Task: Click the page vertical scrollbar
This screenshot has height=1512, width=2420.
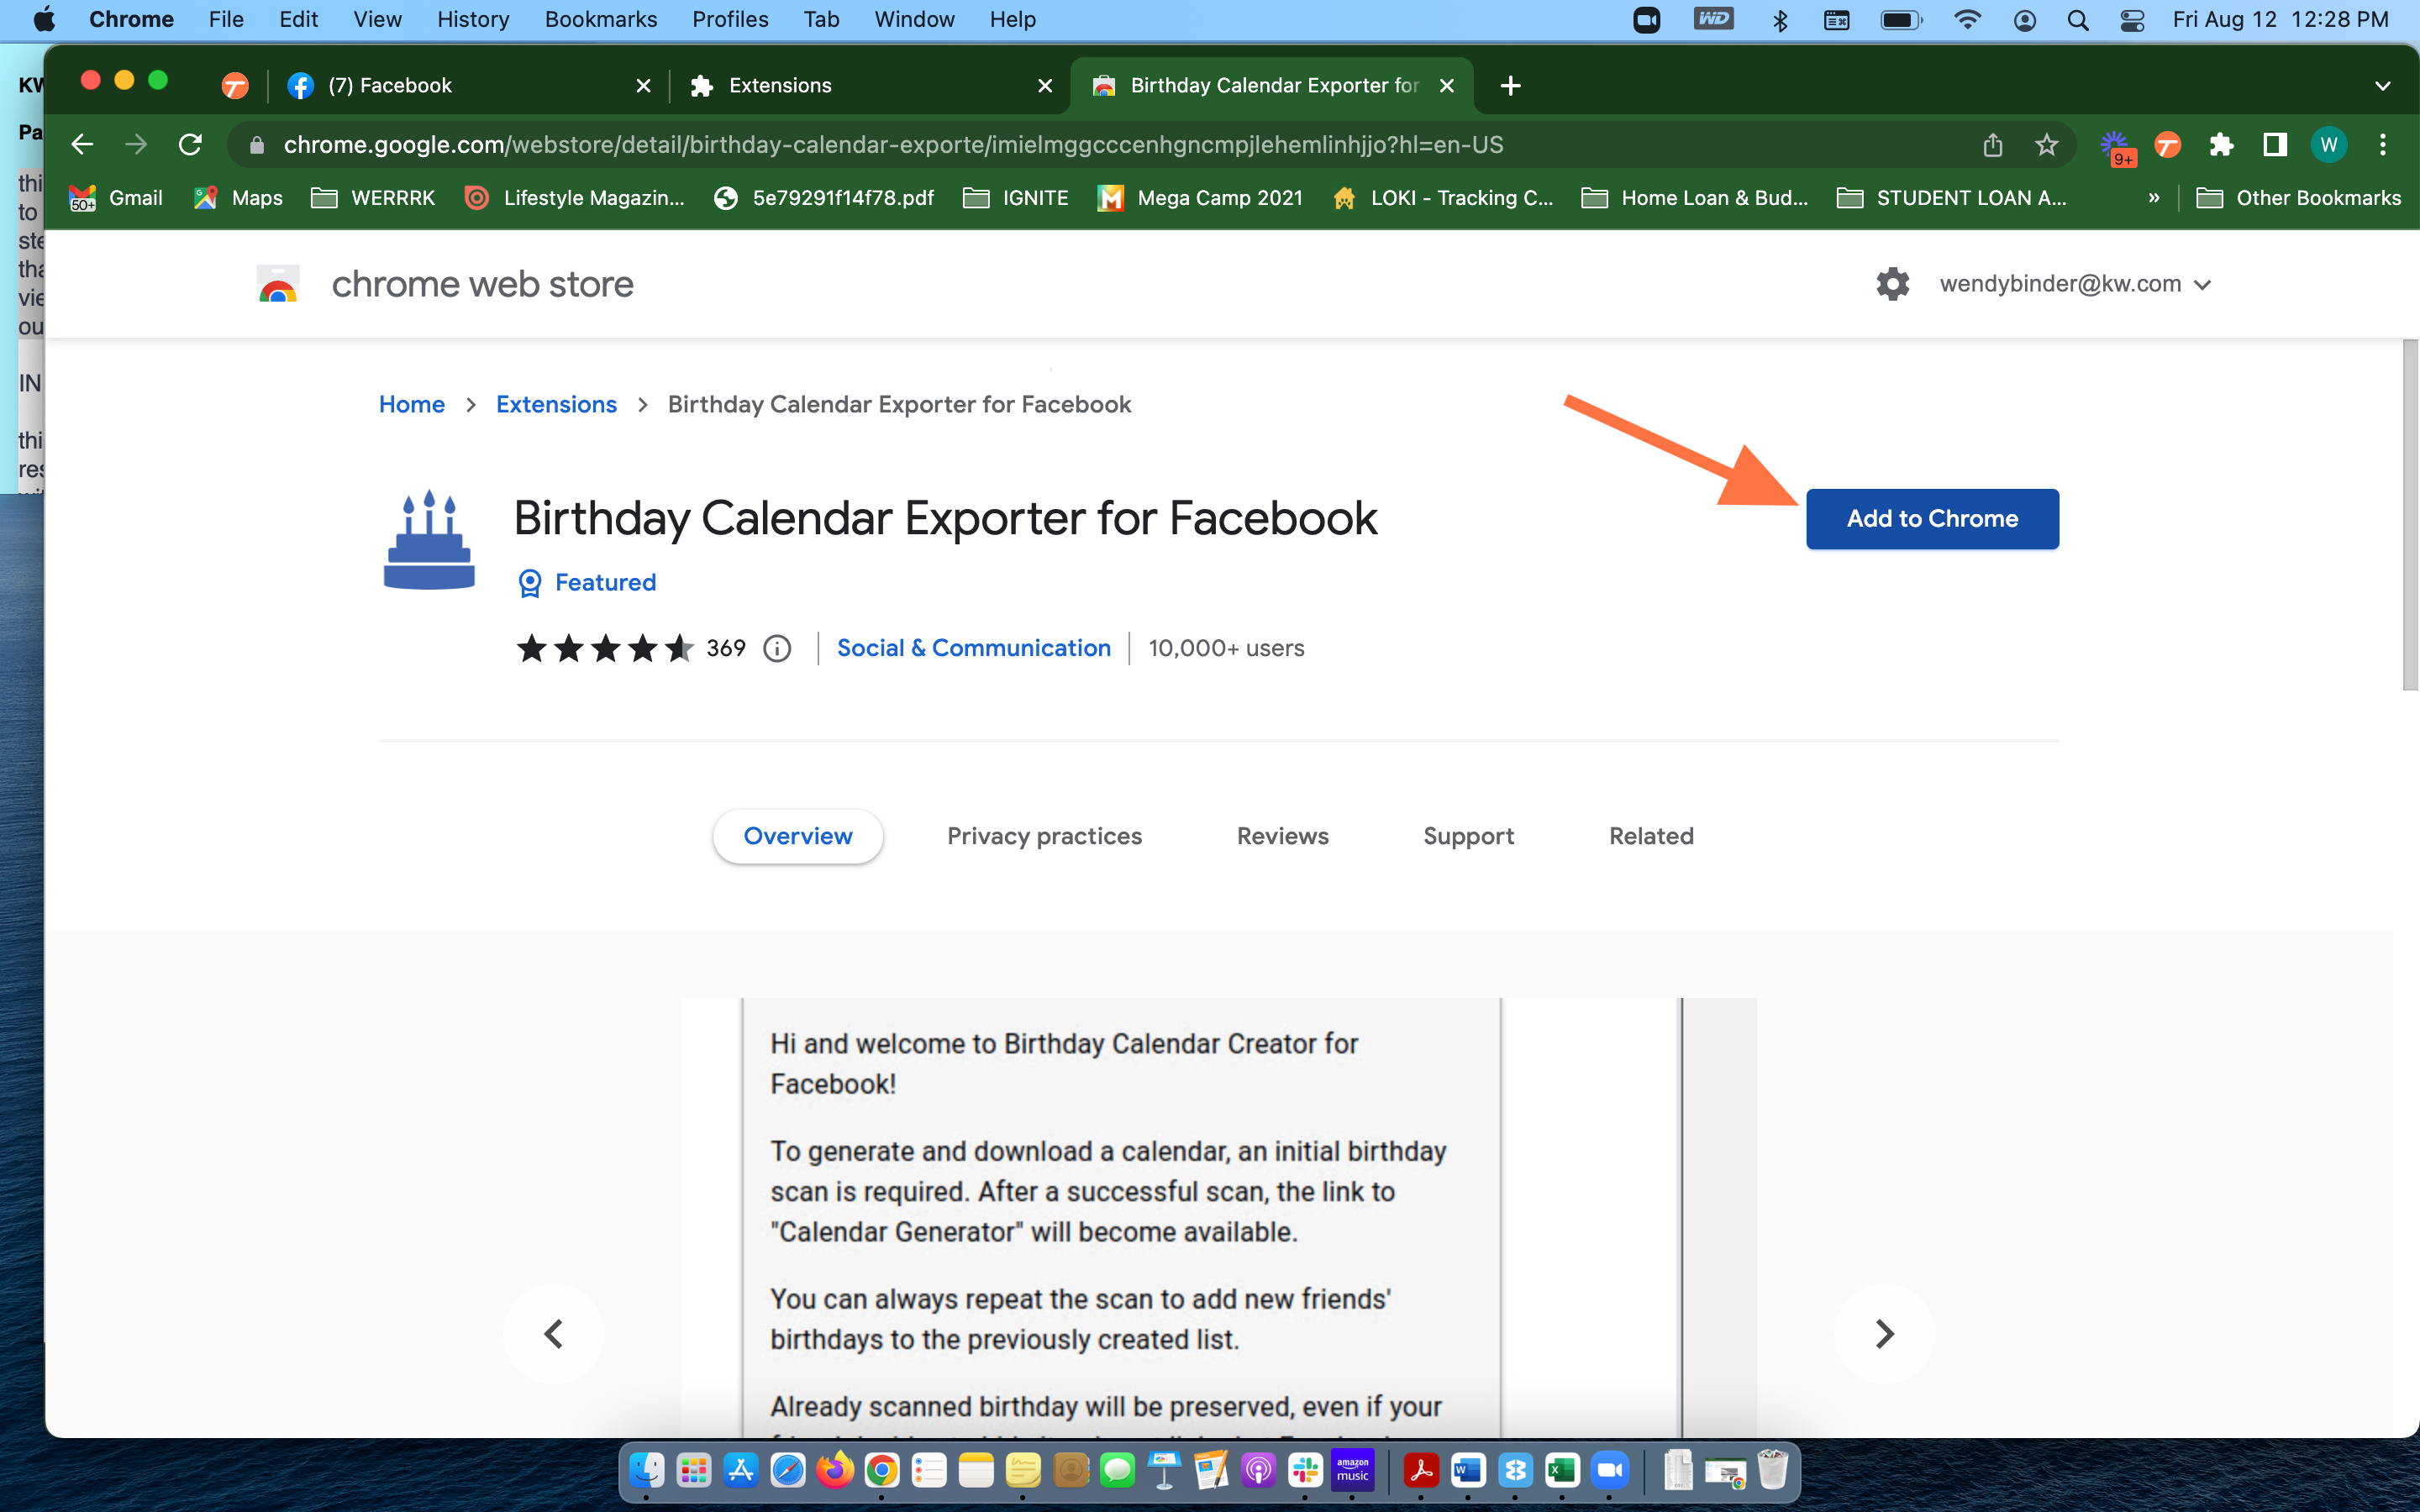Action: pyautogui.click(x=2410, y=515)
